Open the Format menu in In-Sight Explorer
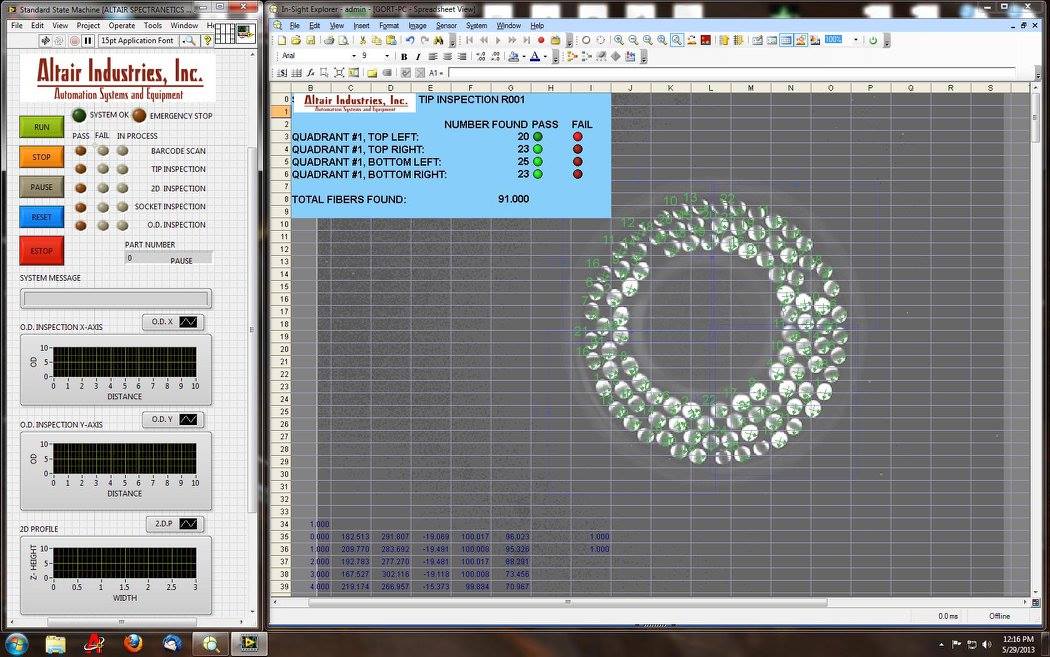The image size is (1050, 657). tap(388, 25)
